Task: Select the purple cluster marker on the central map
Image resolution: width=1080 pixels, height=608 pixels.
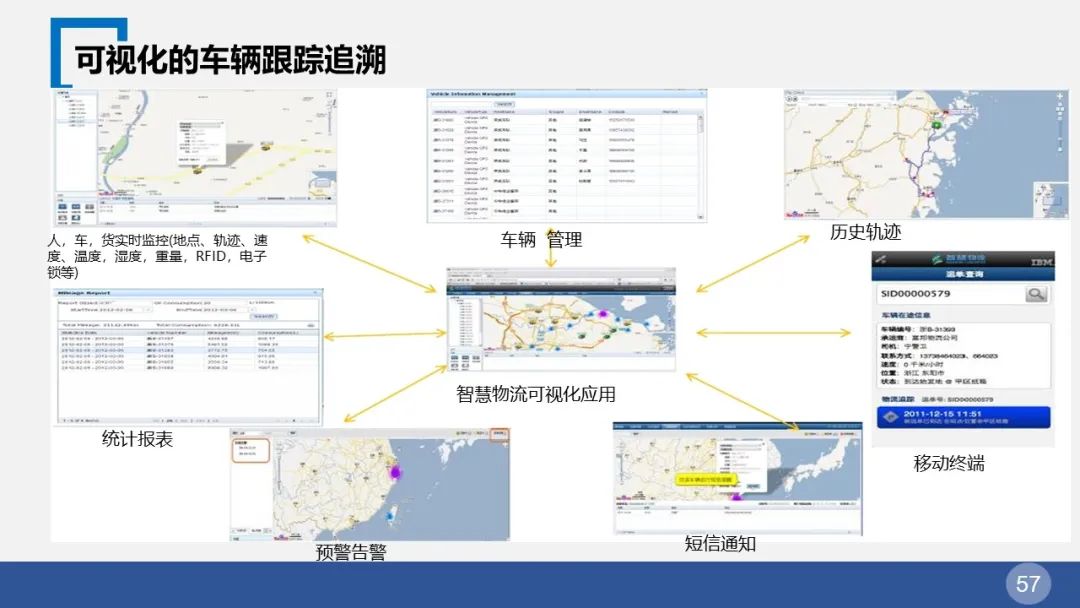Action: pos(603,313)
